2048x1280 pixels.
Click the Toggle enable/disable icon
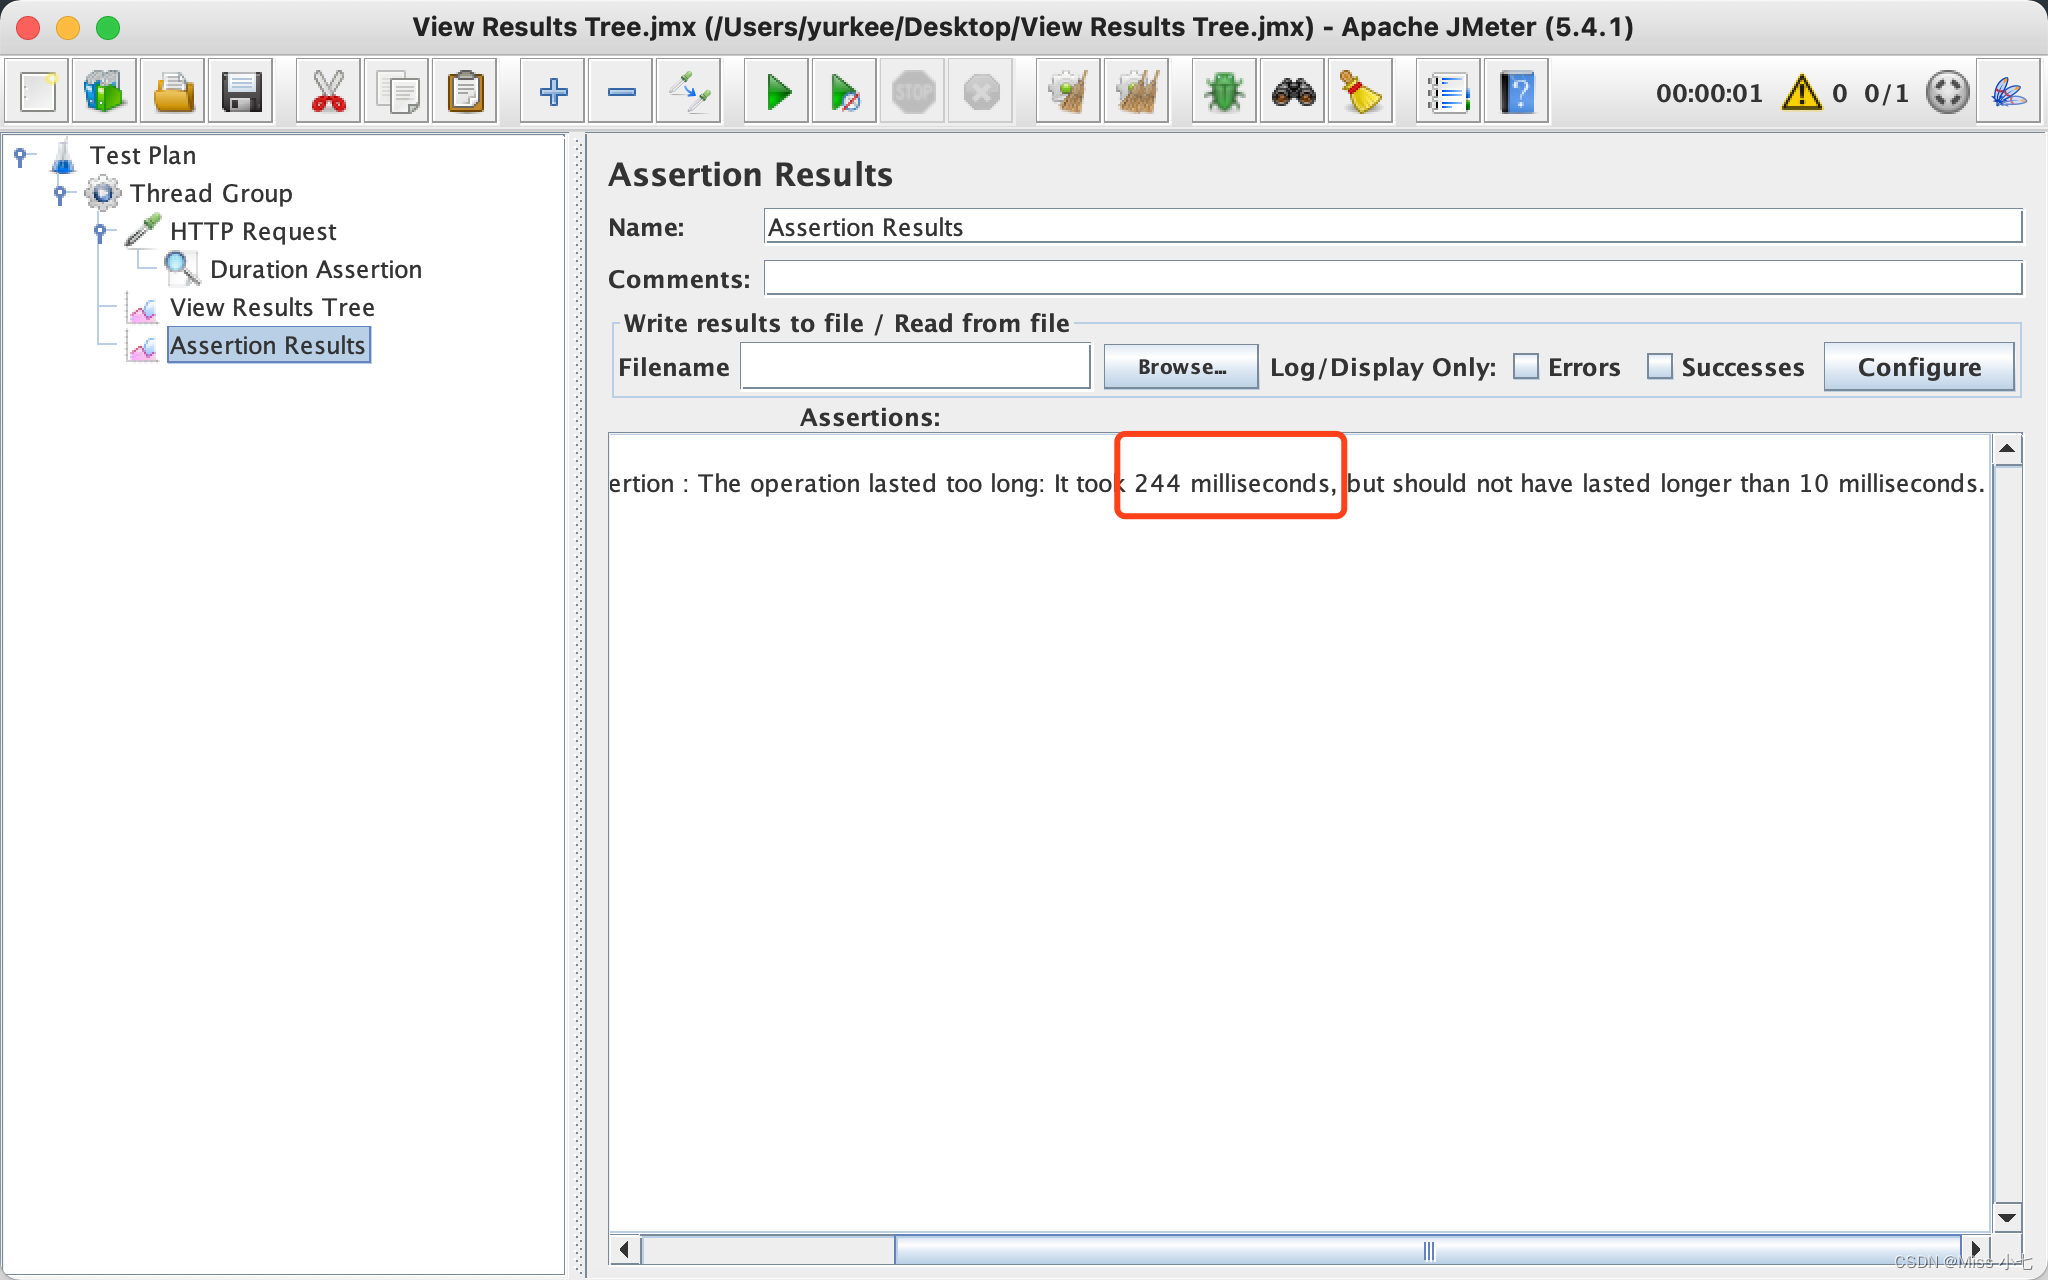pyautogui.click(x=689, y=93)
